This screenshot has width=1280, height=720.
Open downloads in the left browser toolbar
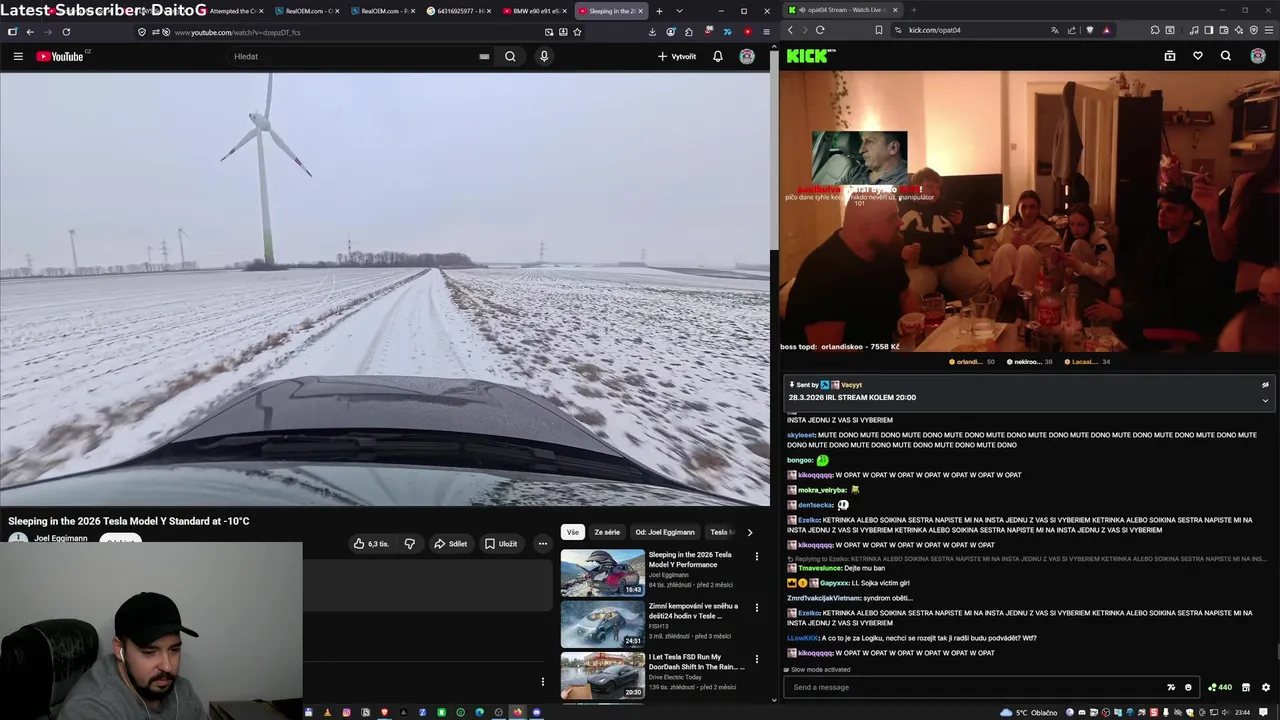click(x=652, y=32)
